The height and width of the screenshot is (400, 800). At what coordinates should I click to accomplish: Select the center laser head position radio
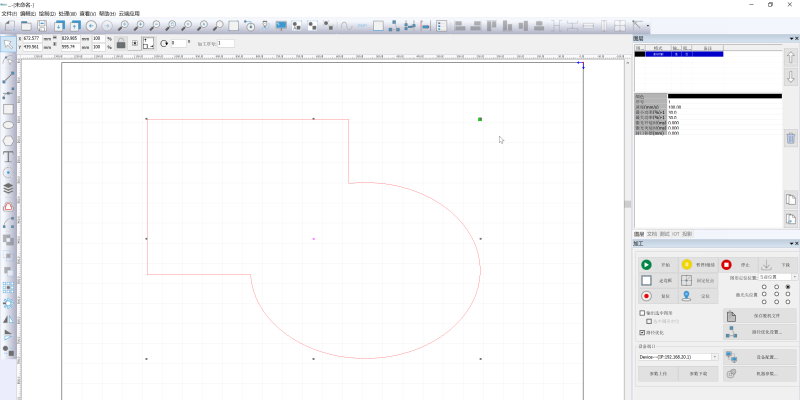pyautogui.click(x=776, y=294)
